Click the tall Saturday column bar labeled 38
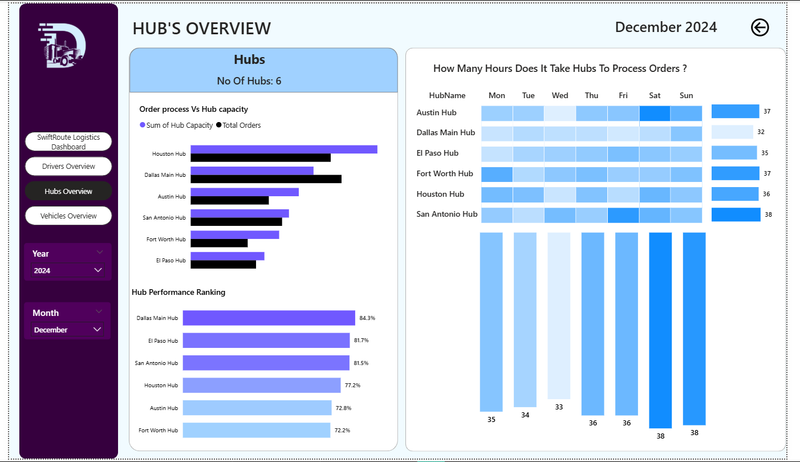800x462 pixels. coord(660,330)
